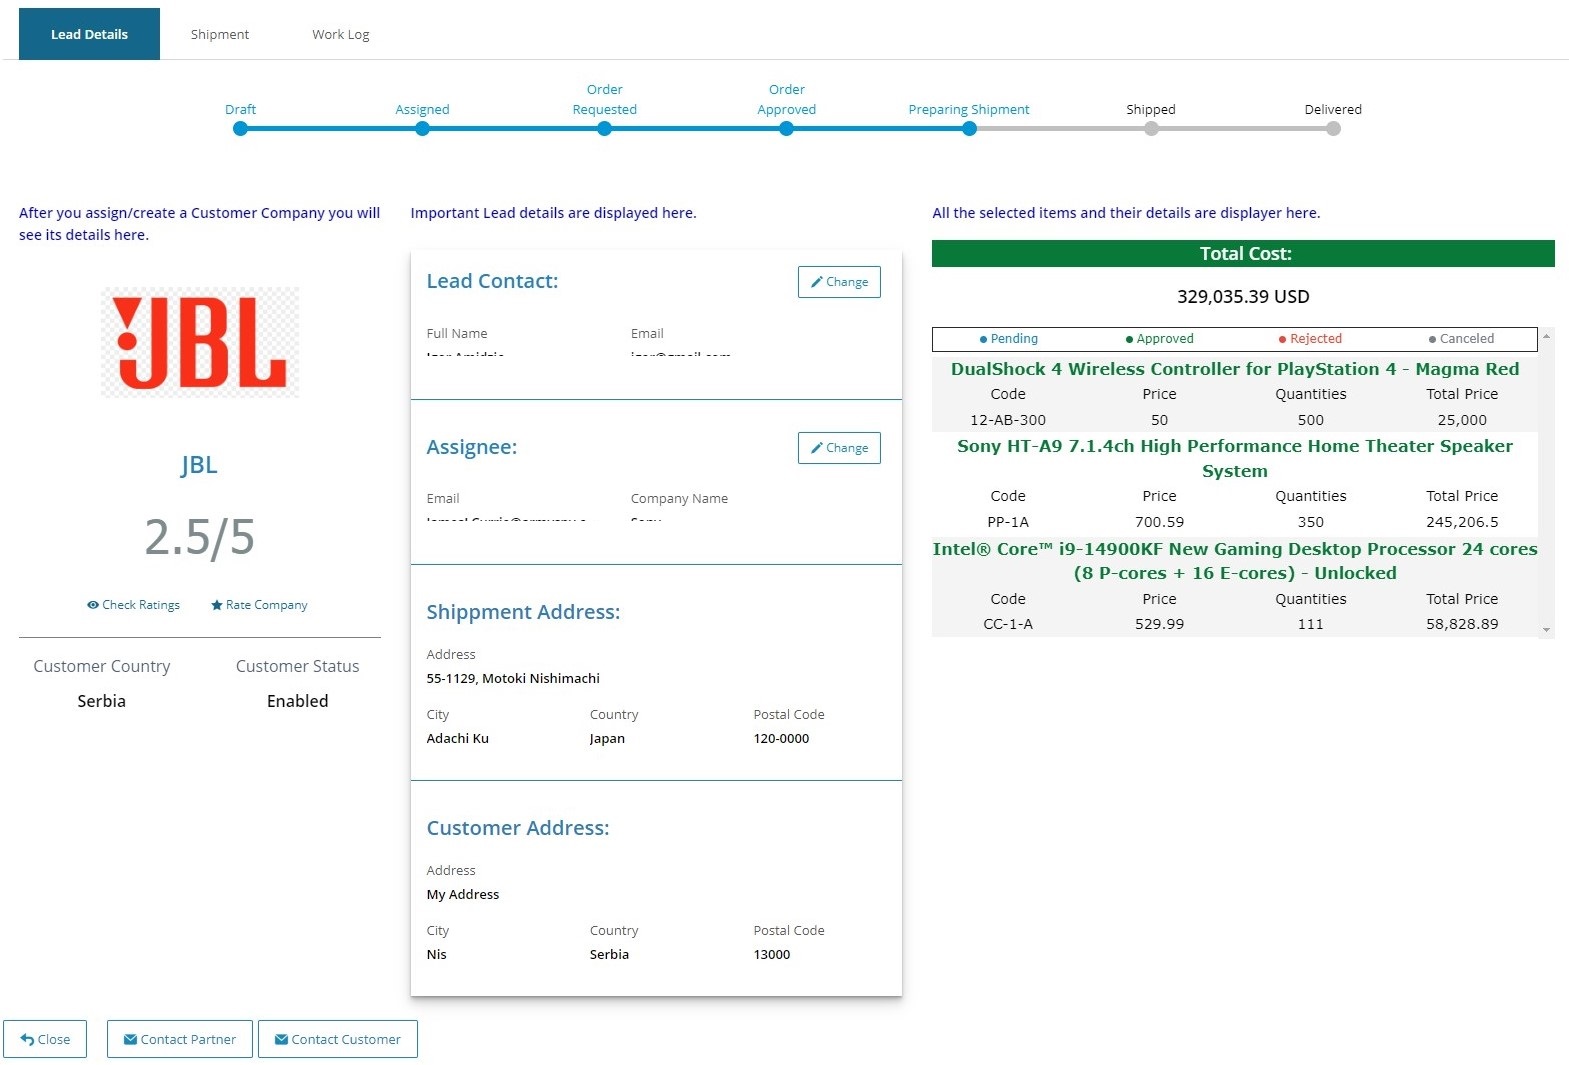The image size is (1569, 1065).
Task: Open the Work Log tab
Action: click(x=341, y=34)
